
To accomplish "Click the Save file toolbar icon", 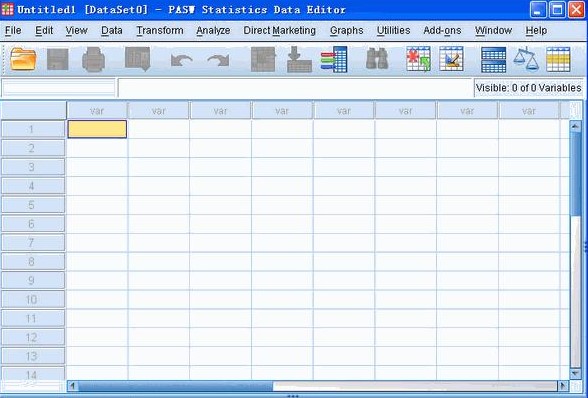I will [58, 59].
